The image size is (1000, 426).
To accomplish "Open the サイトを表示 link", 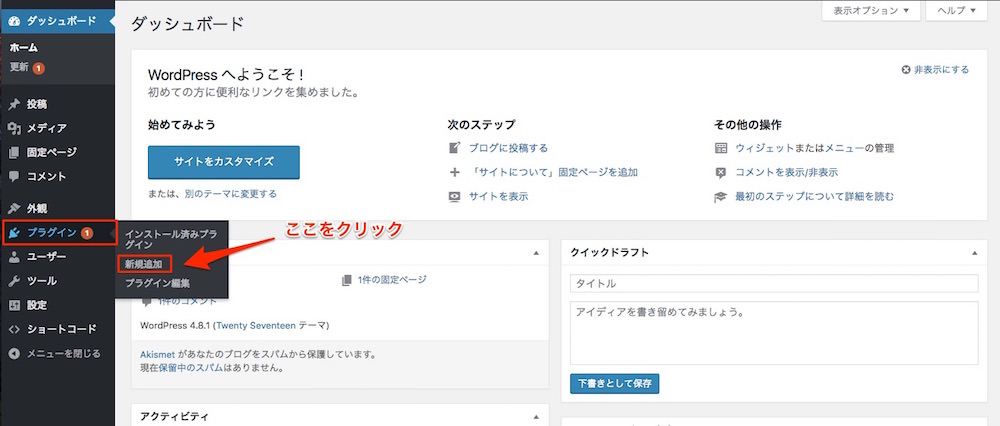I will point(498,196).
